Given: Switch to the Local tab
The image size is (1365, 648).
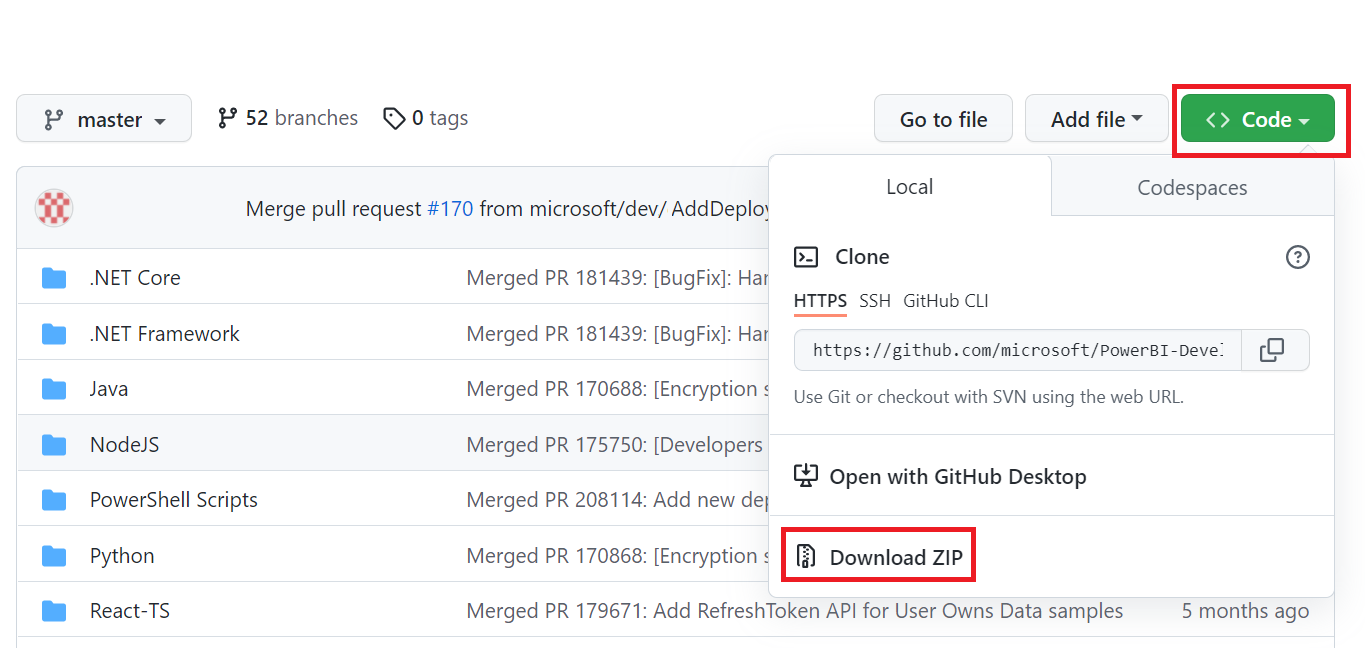Looking at the screenshot, I should pyautogui.click(x=909, y=187).
